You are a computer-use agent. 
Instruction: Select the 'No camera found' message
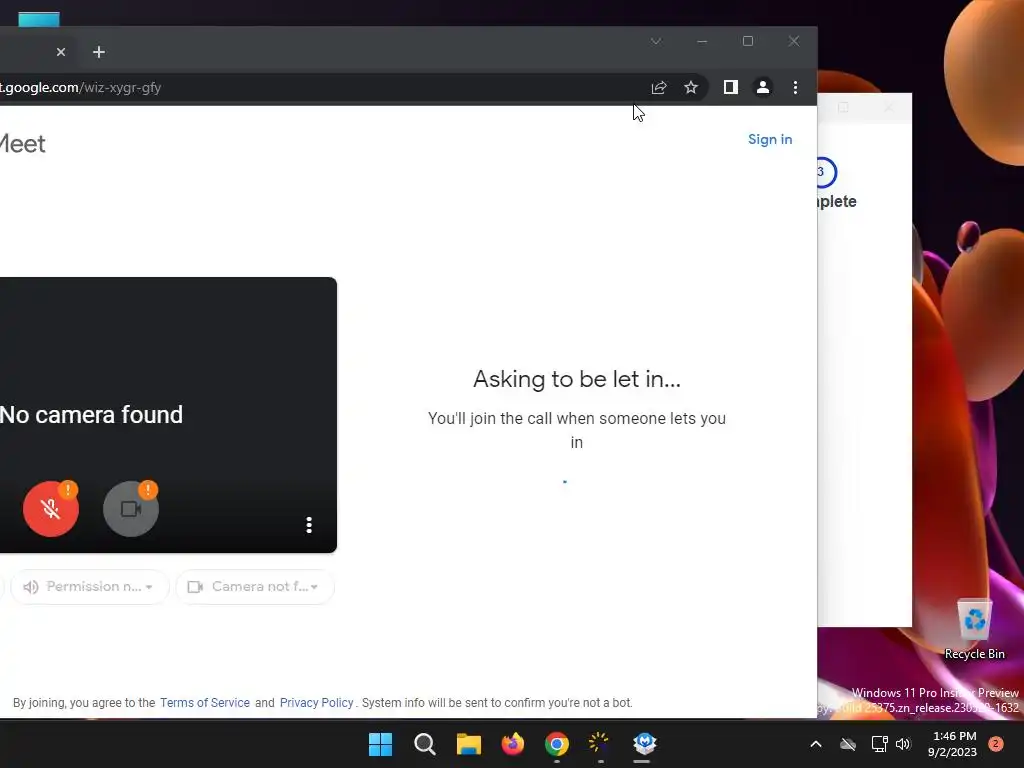pyautogui.click(x=91, y=415)
